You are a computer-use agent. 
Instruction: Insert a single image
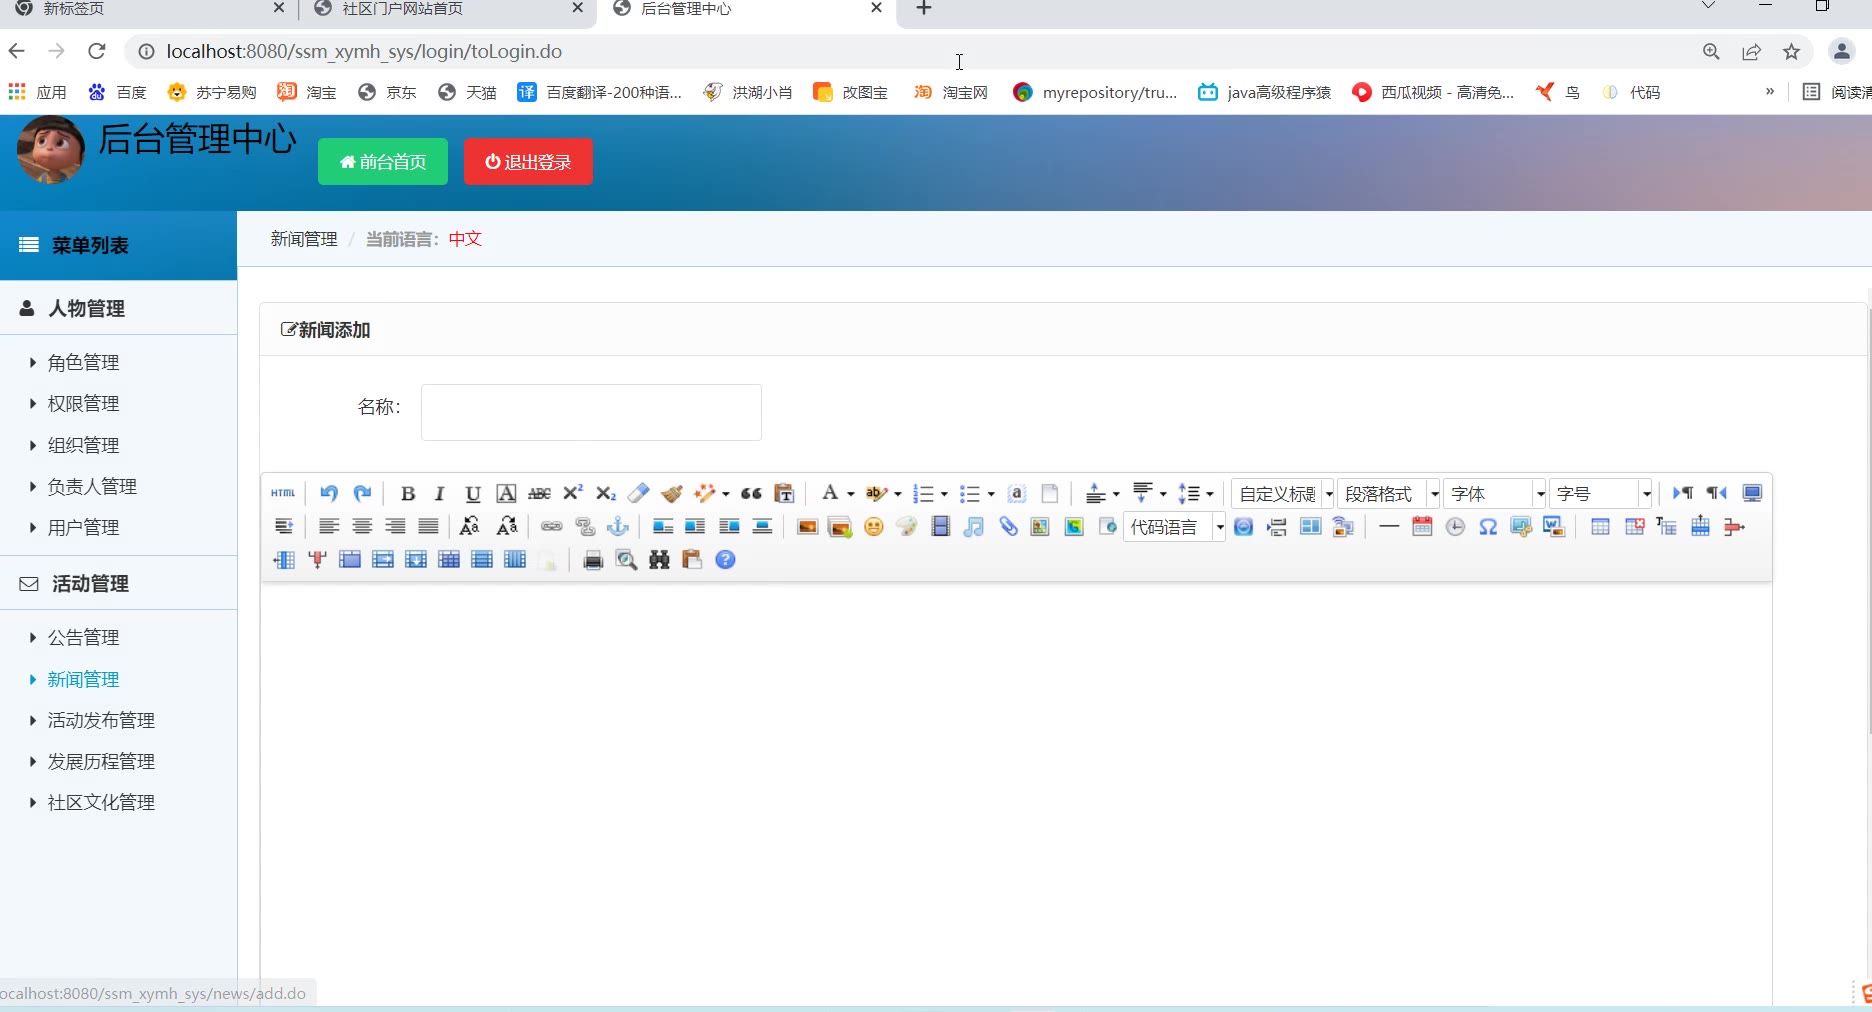[807, 526]
